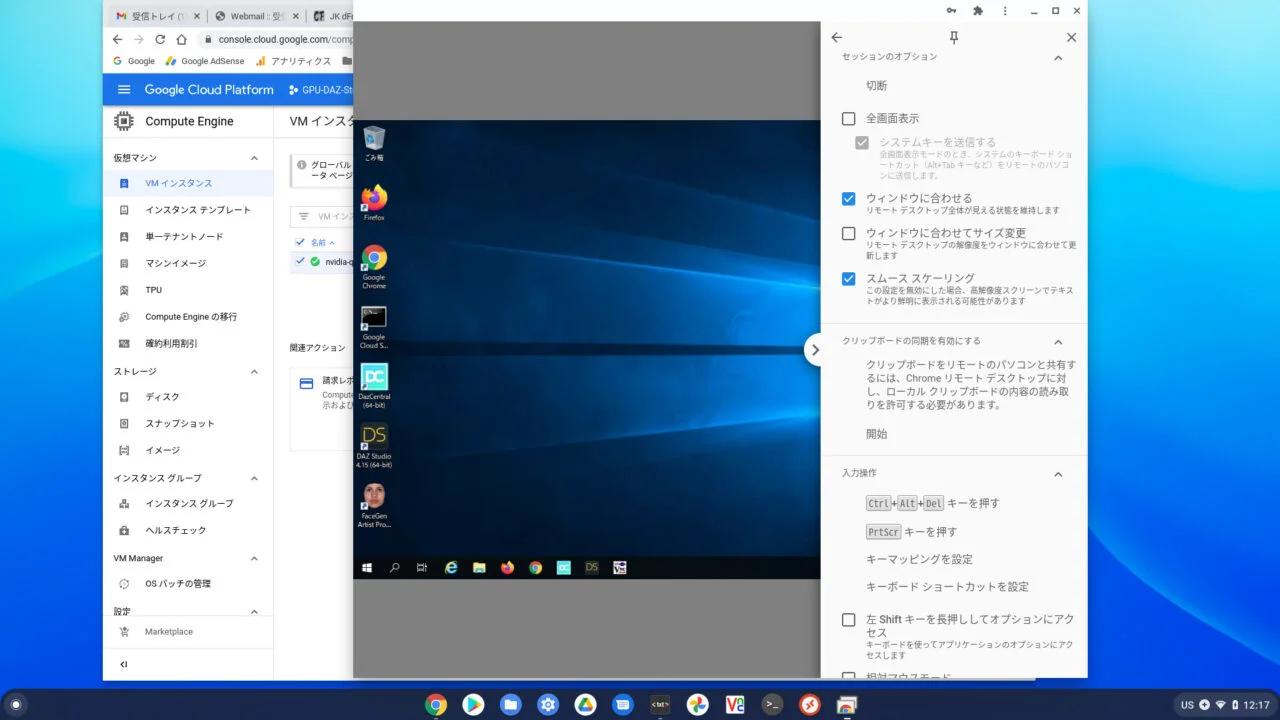Collapse ストレージ sidebar group
This screenshot has height=720, width=1280.
tap(254, 372)
